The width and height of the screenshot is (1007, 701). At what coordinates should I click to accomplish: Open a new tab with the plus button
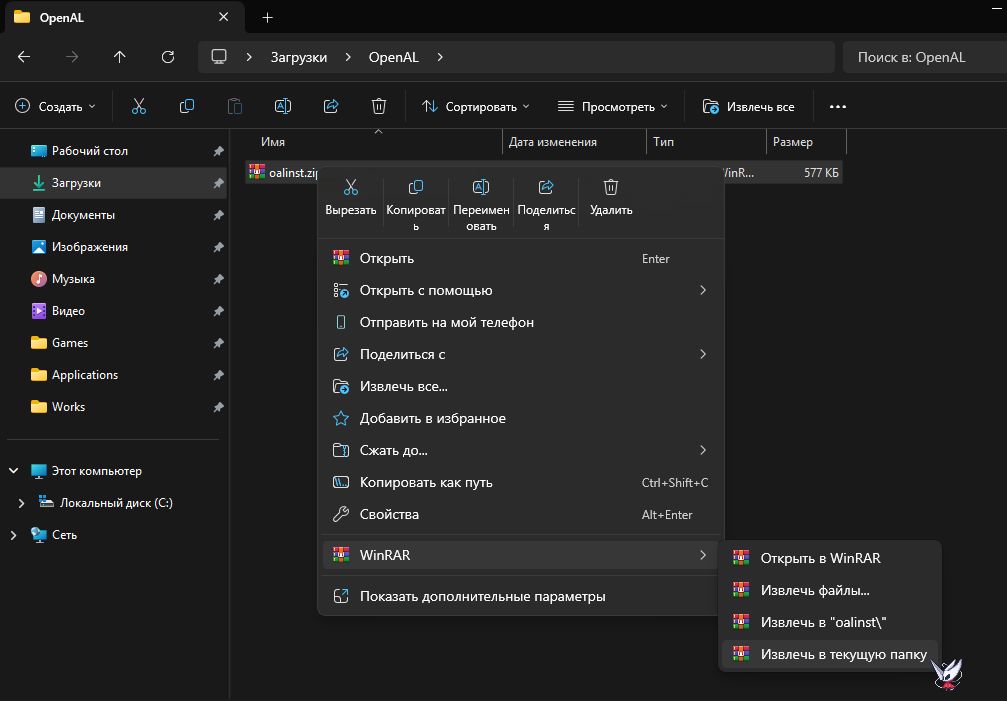click(x=268, y=17)
